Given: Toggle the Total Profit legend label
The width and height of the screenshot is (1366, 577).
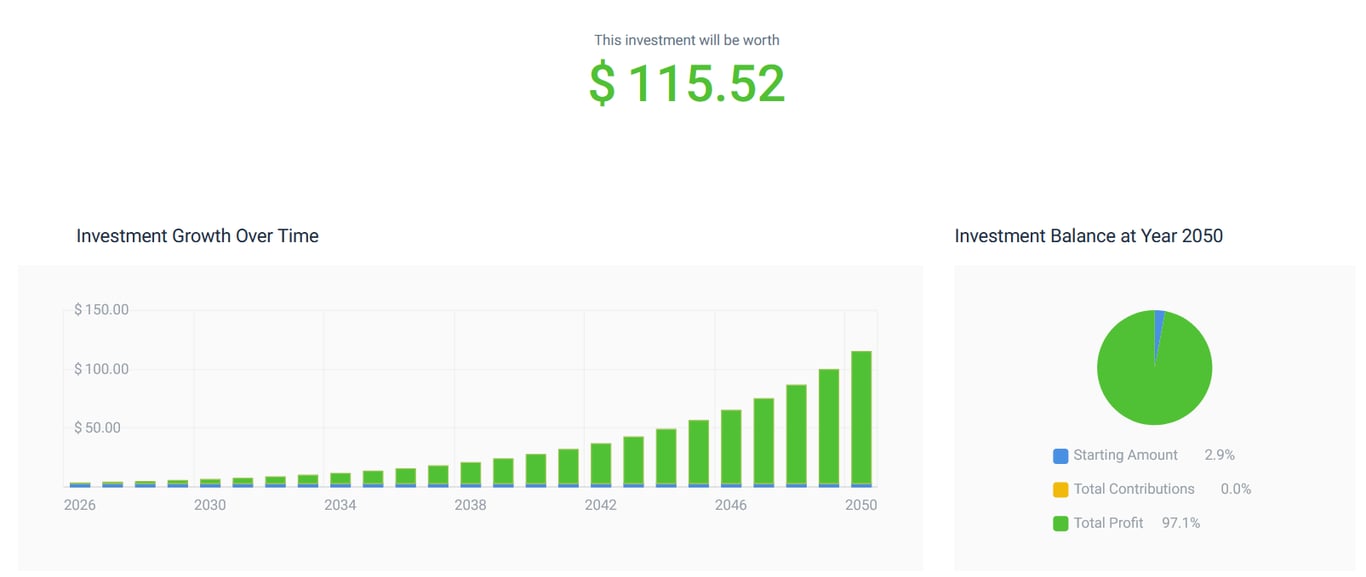Looking at the screenshot, I should (1108, 523).
